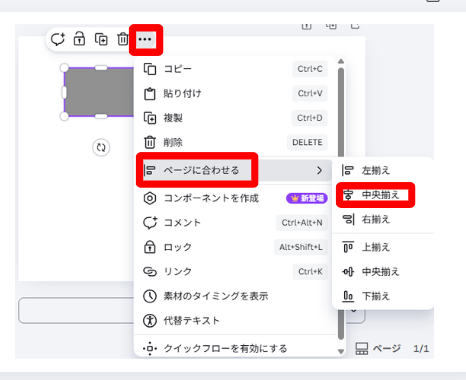Click the 新登場 crown badge
Image resolution: width=466 pixels, height=380 pixels.
tap(307, 198)
